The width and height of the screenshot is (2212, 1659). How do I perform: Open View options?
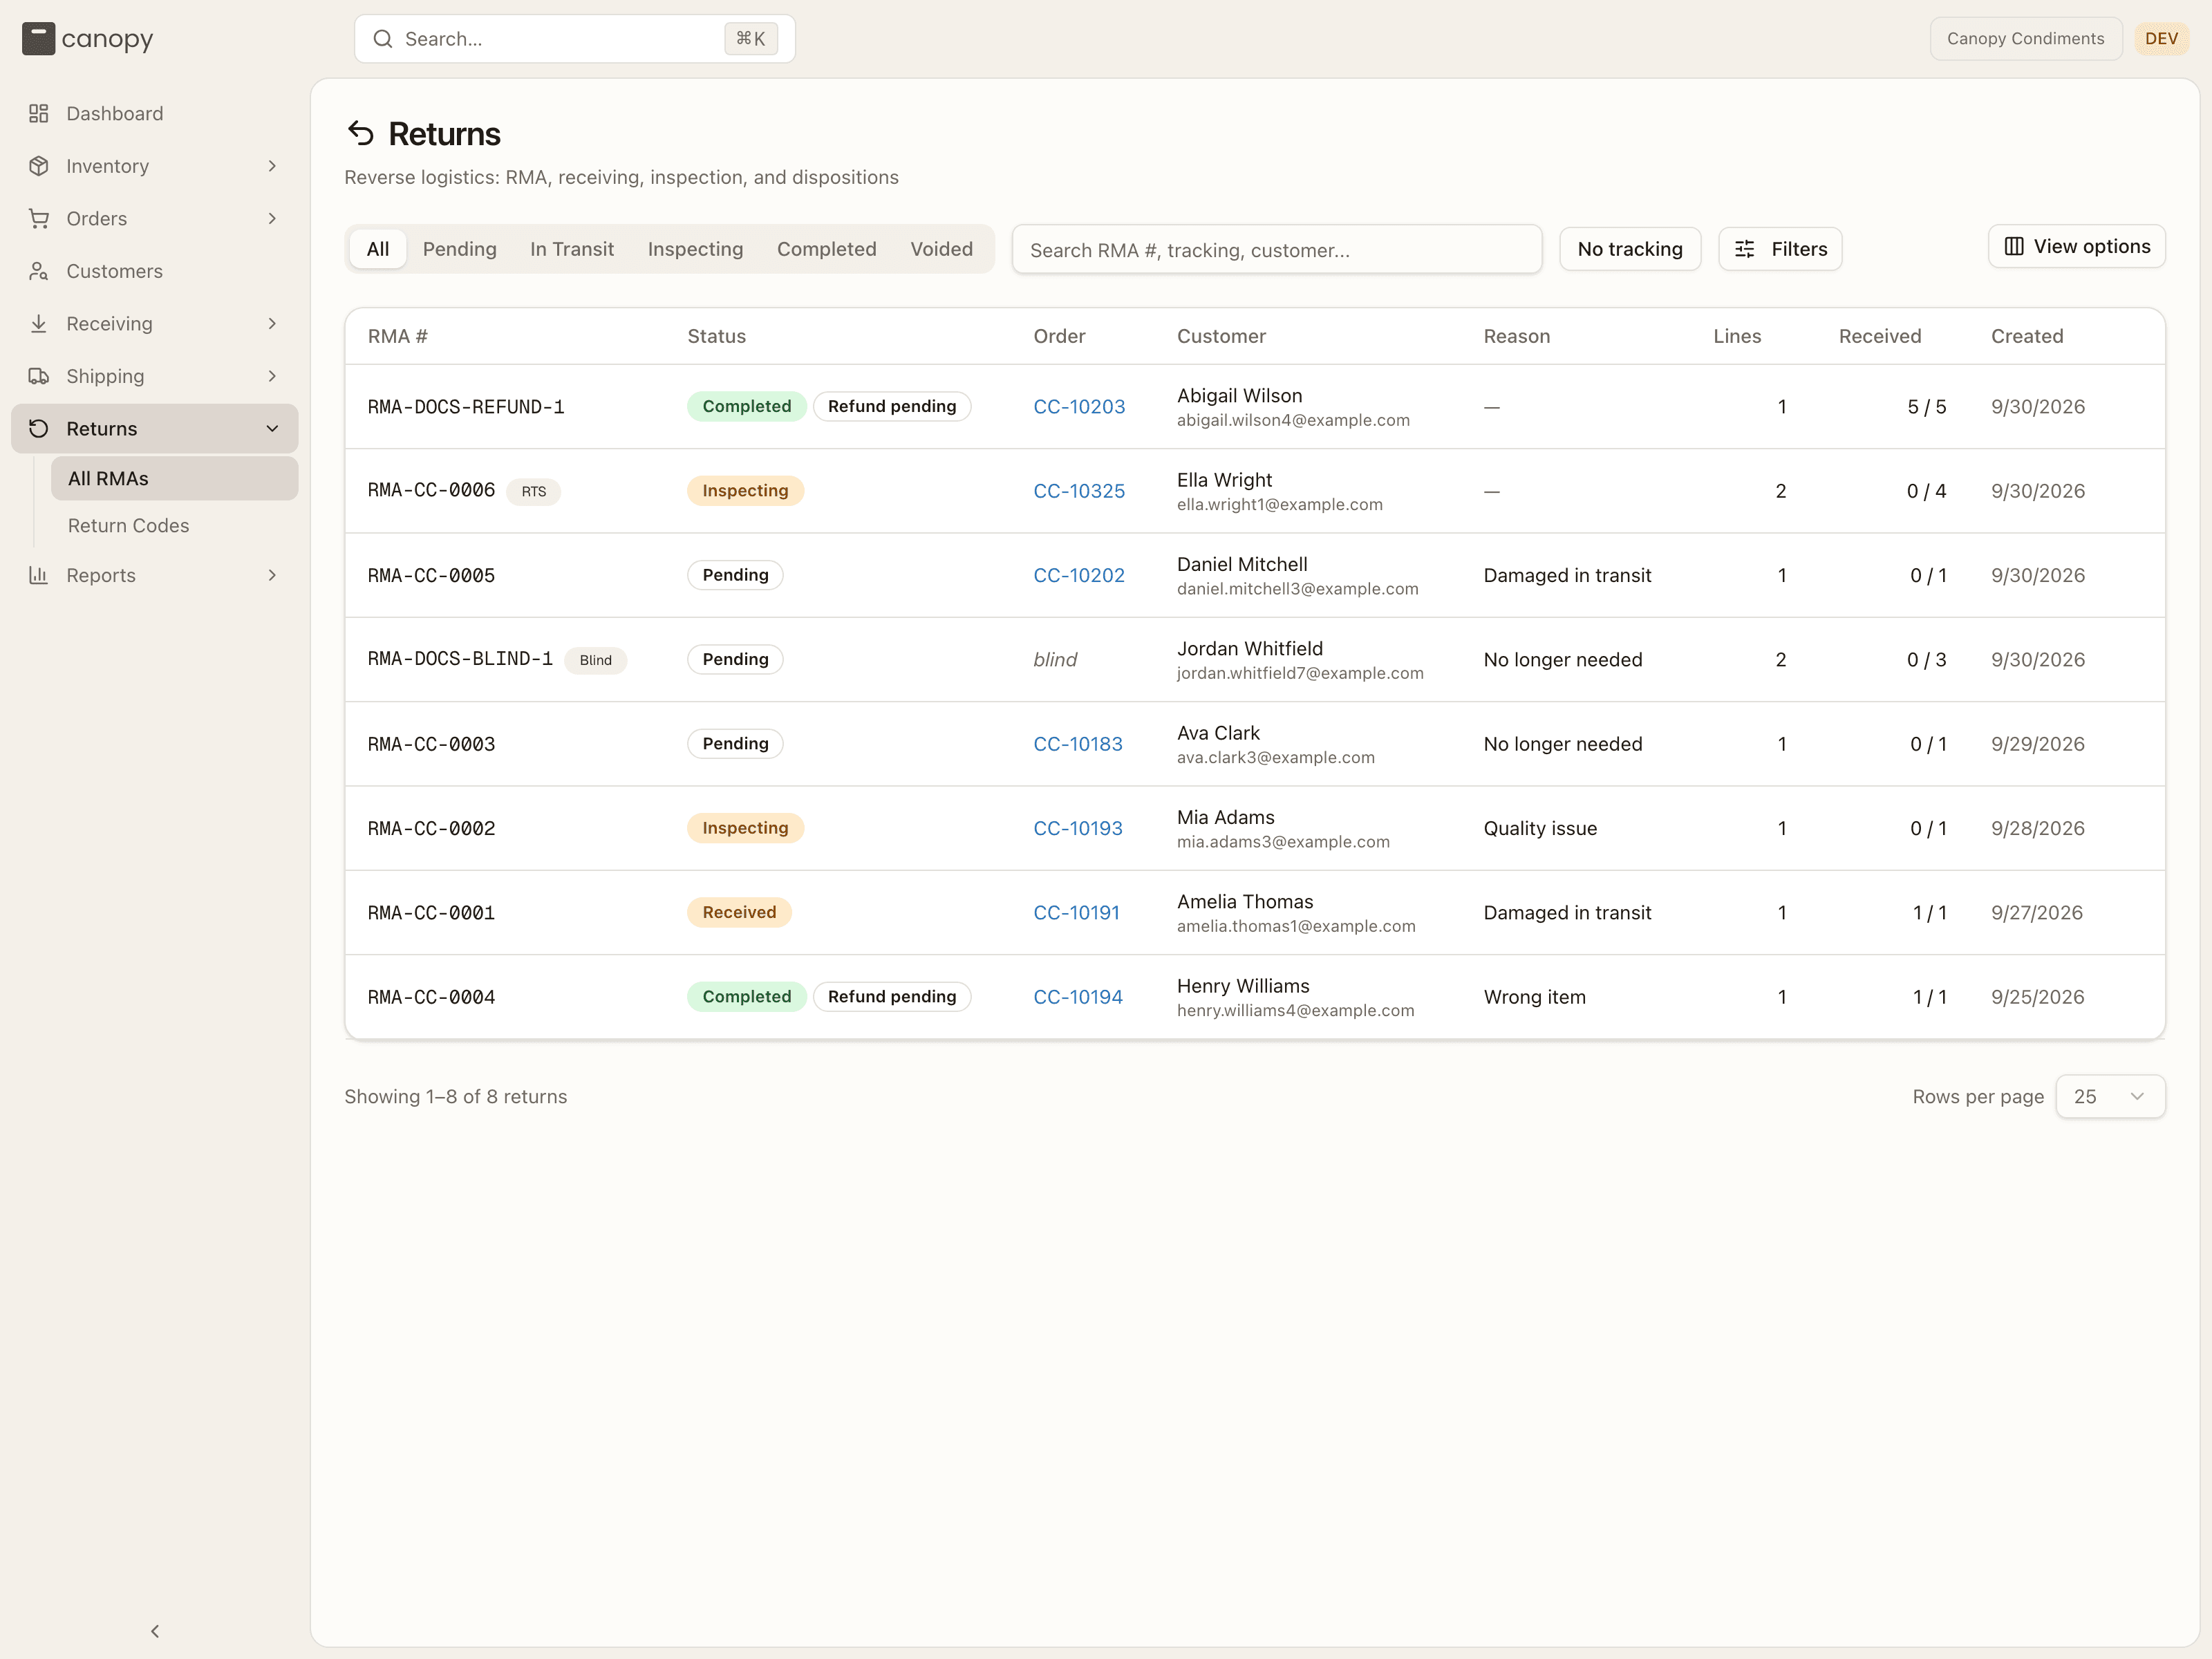2077,246
